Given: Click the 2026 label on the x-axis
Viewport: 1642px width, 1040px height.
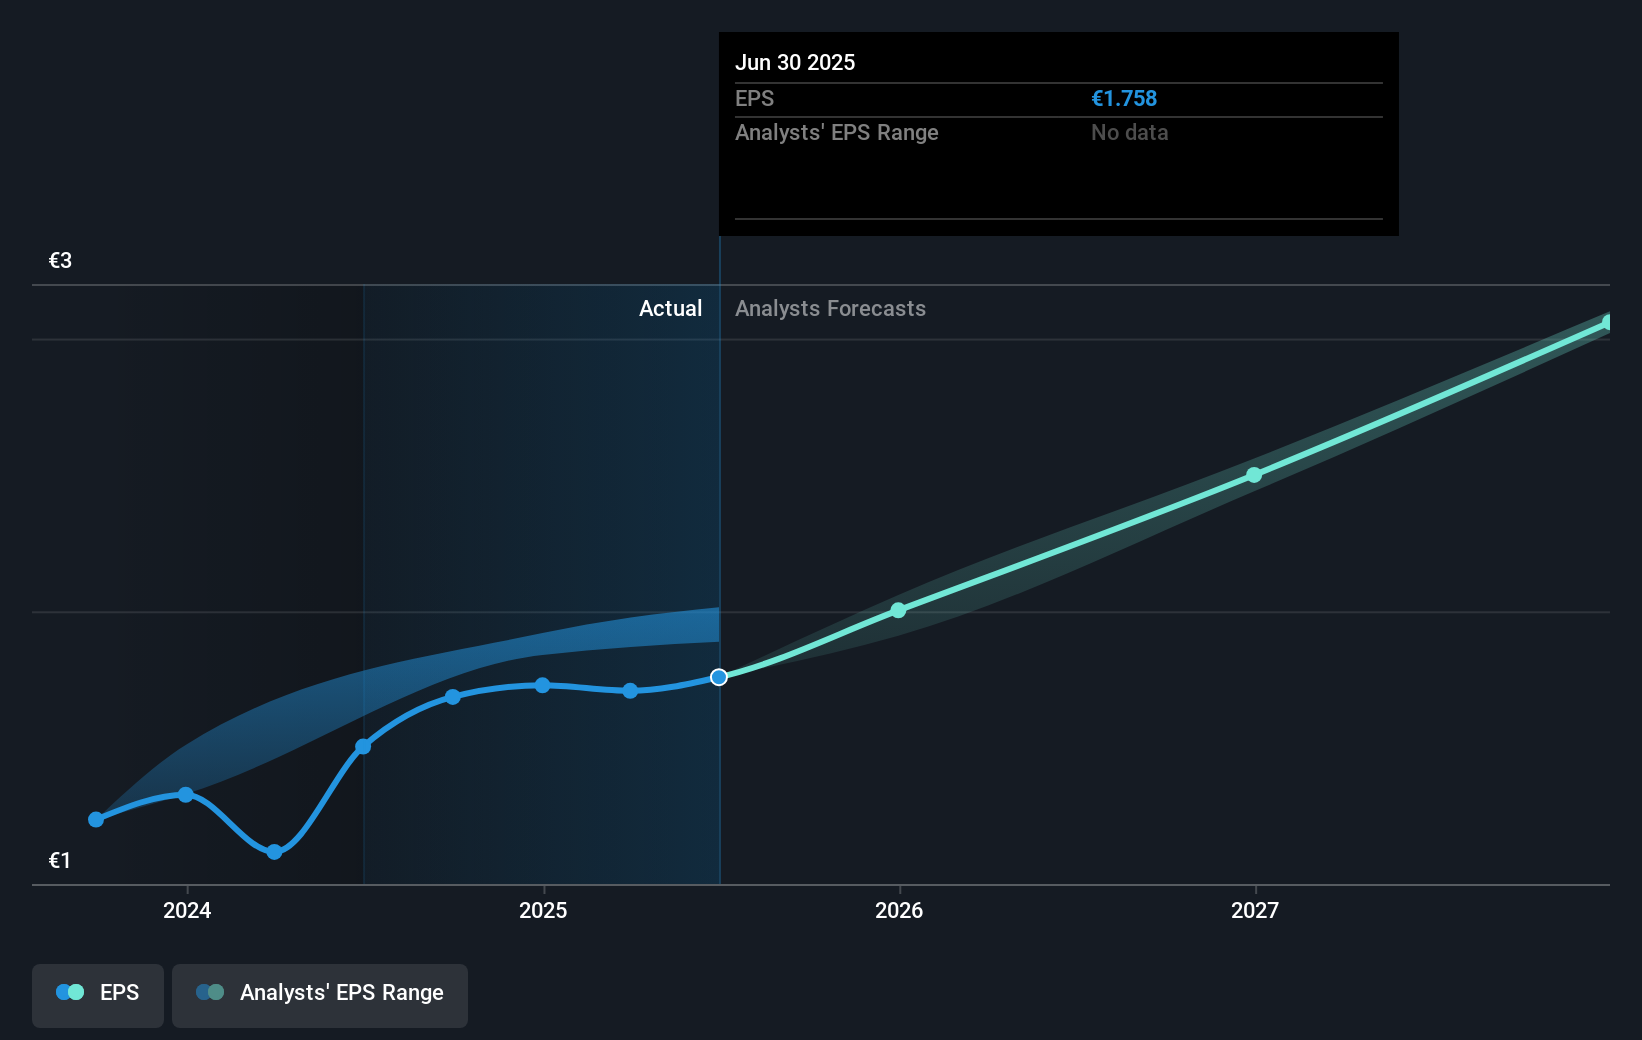Looking at the screenshot, I should click(x=899, y=910).
